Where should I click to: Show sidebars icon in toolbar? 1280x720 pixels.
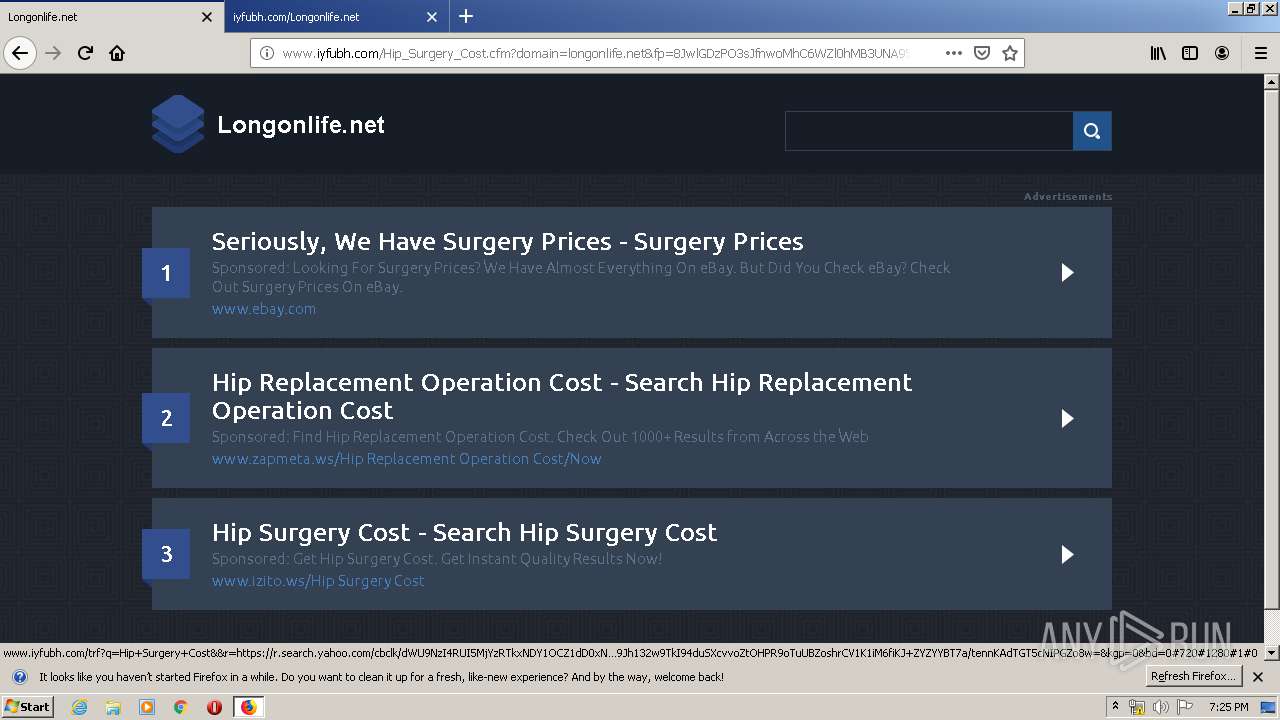(x=1190, y=53)
